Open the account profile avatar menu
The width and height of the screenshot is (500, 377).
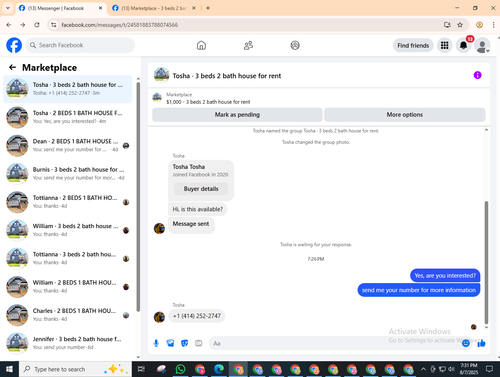pyautogui.click(x=482, y=45)
